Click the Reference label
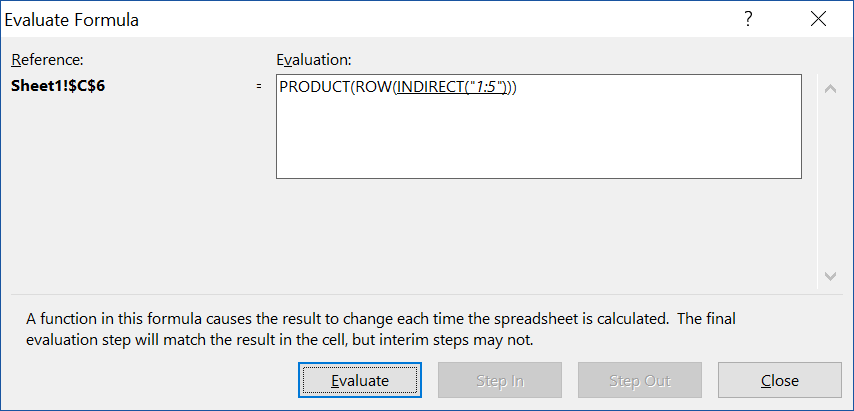This screenshot has width=854, height=411. click(x=47, y=59)
